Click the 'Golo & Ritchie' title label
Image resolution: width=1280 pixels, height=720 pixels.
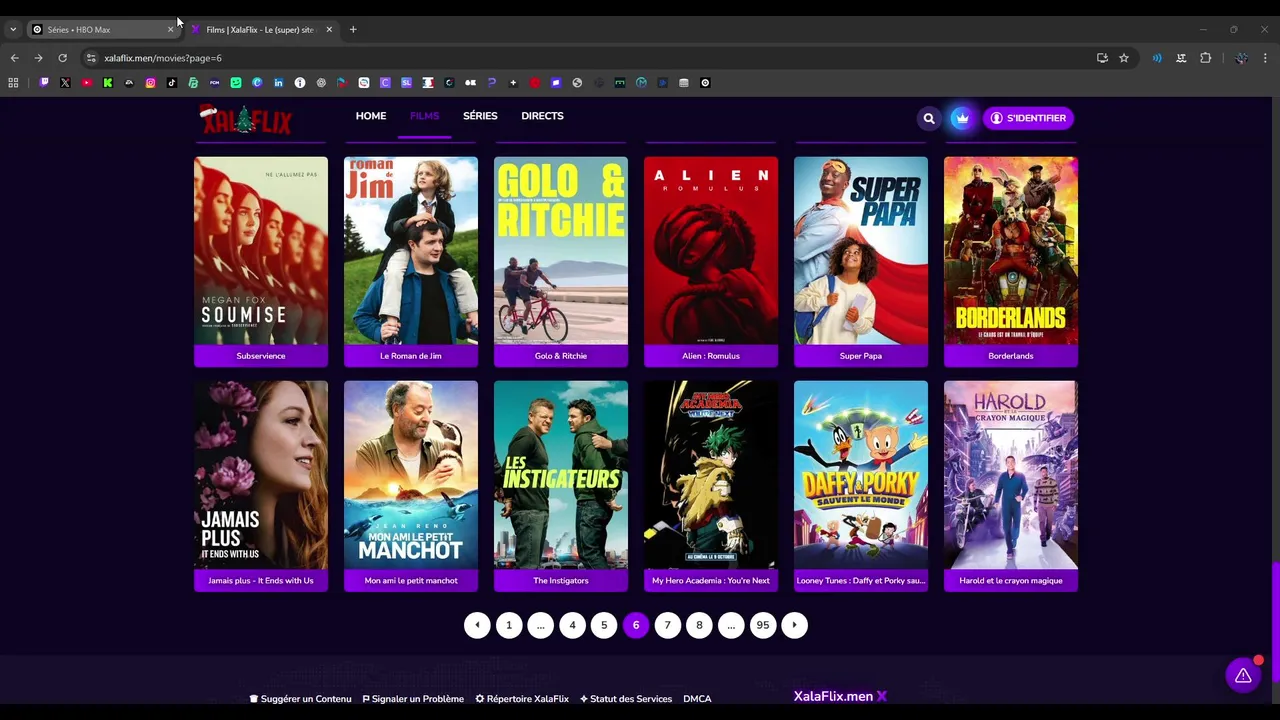[561, 356]
